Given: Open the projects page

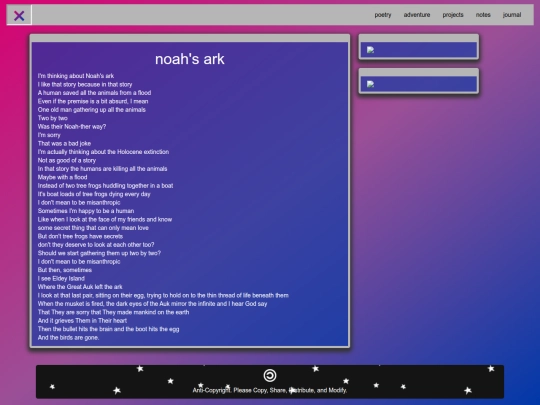Looking at the screenshot, I should (453, 15).
